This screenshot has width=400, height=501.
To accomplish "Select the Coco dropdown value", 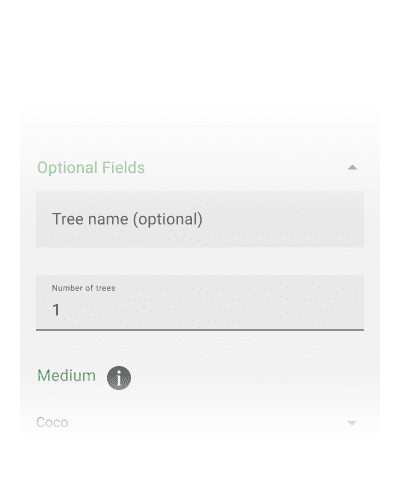I will coord(52,422).
